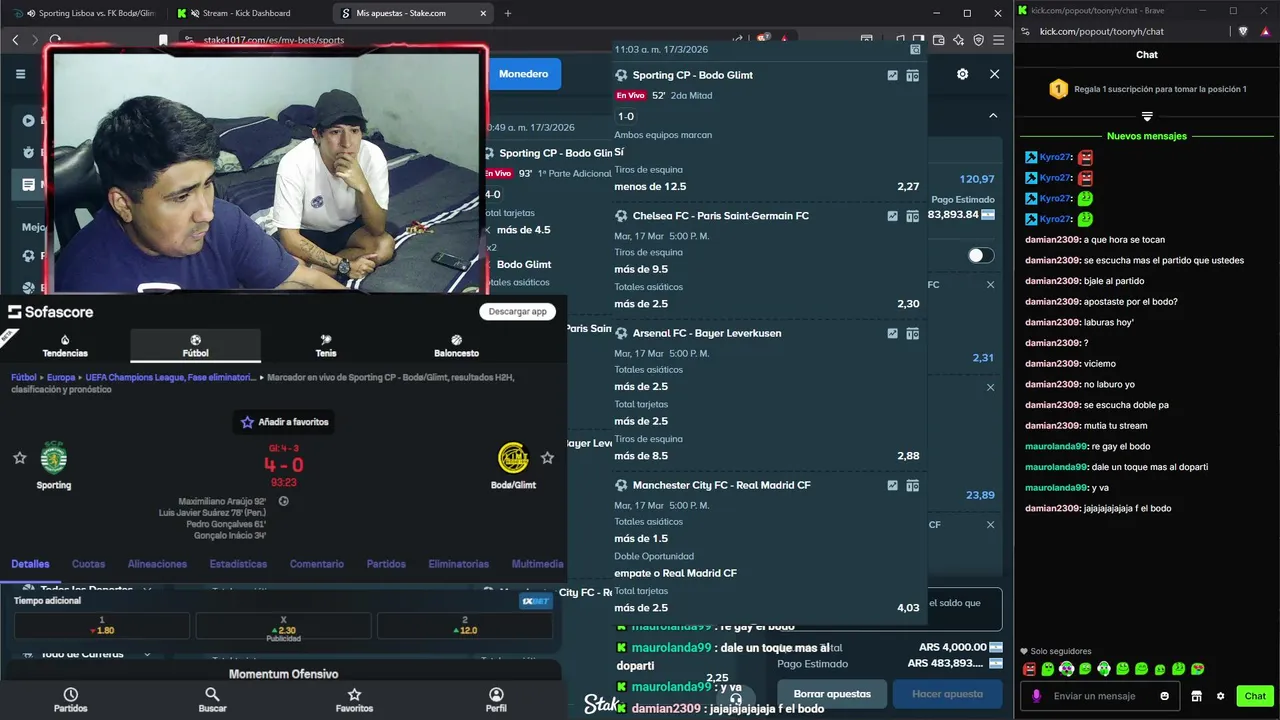The image size is (1280, 720).
Task: Open Stake hamburger menu
Action: (20, 74)
